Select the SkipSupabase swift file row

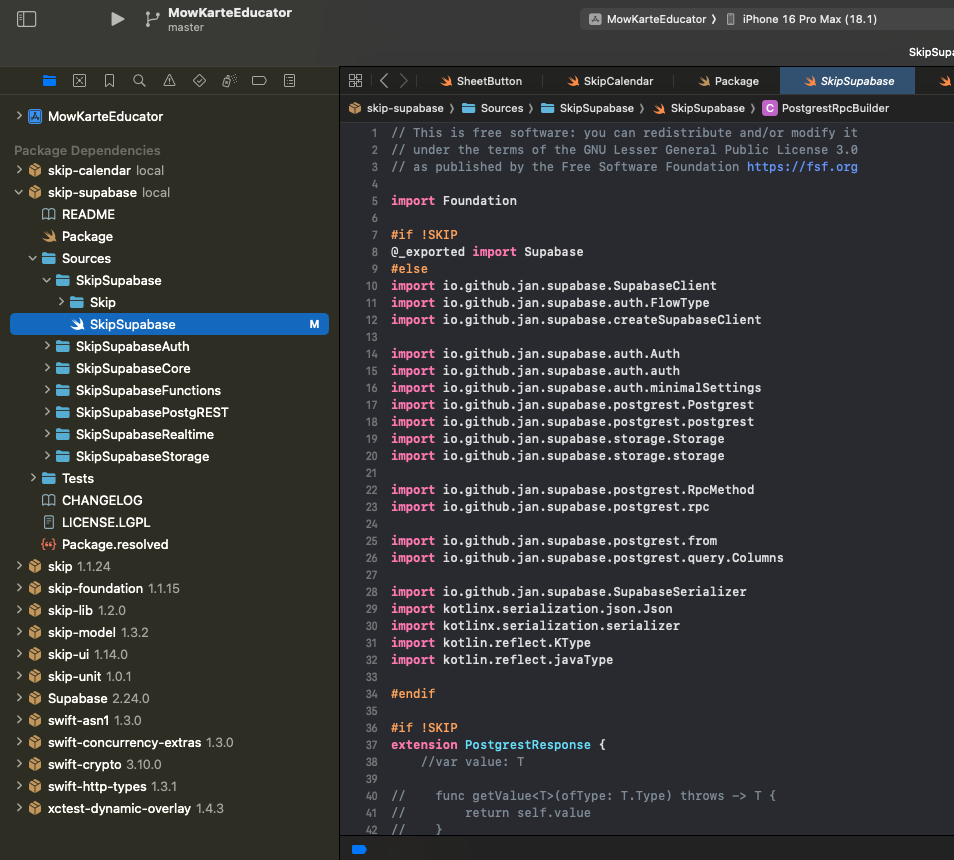coord(170,324)
